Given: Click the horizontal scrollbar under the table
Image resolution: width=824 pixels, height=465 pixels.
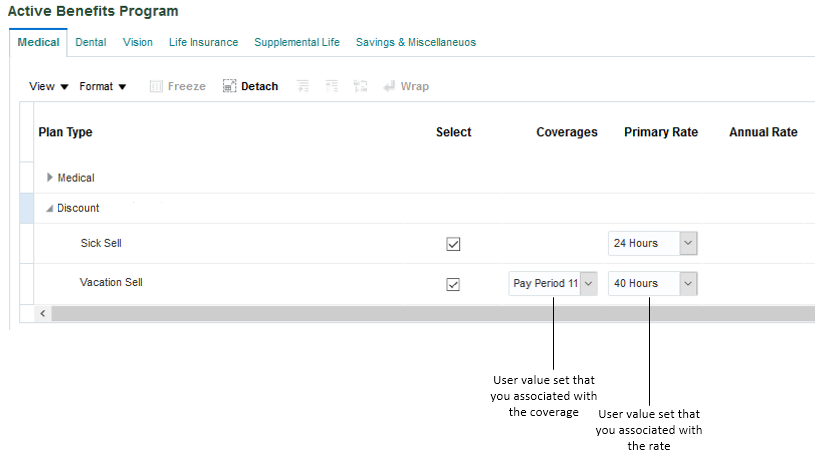Looking at the screenshot, I should click(430, 314).
